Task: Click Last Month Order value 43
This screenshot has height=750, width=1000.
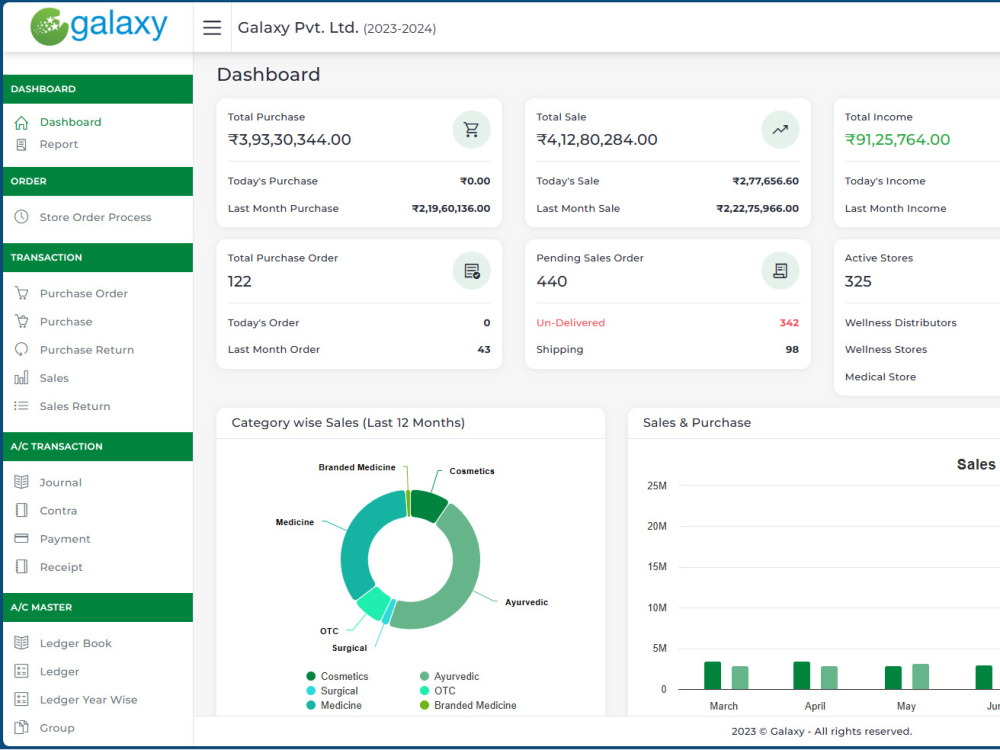Action: 484,349
